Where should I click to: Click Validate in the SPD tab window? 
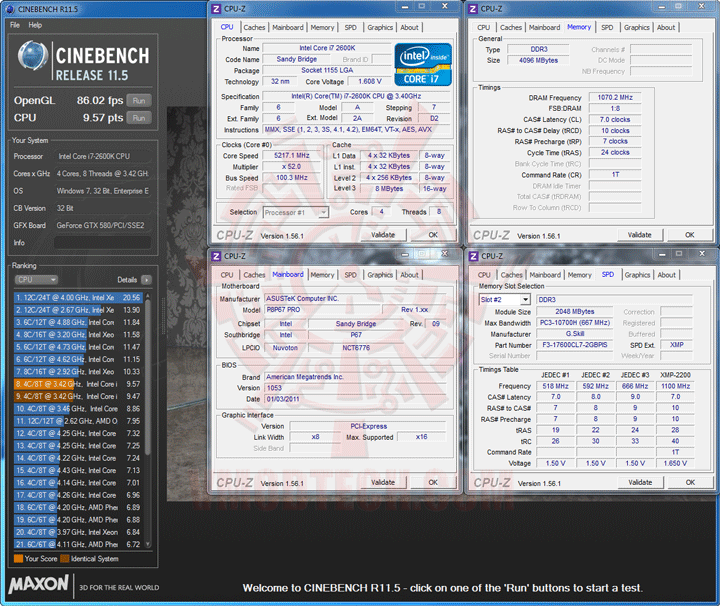click(640, 482)
